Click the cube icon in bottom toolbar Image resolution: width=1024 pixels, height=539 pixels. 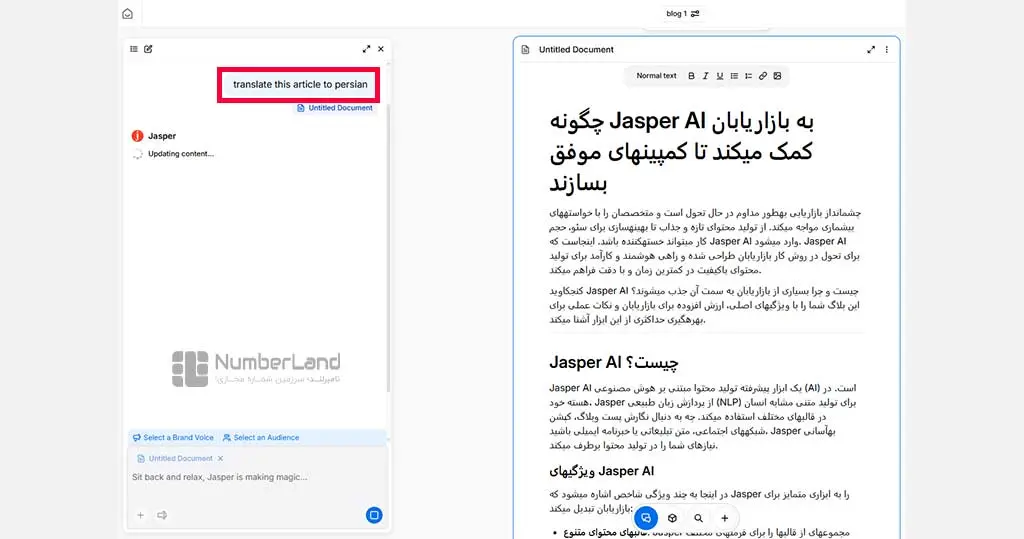672,518
